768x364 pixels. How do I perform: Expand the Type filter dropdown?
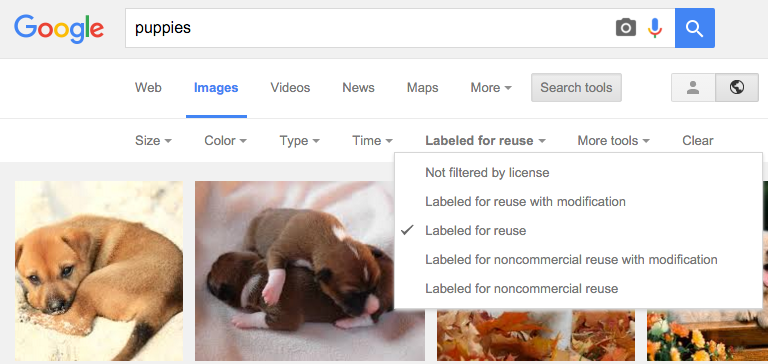click(x=299, y=141)
